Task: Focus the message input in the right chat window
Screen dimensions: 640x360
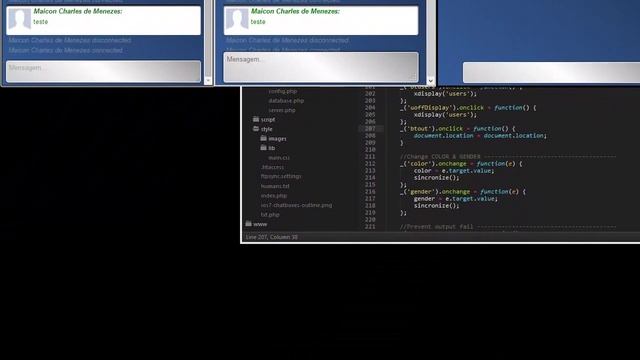Action: tap(551, 73)
